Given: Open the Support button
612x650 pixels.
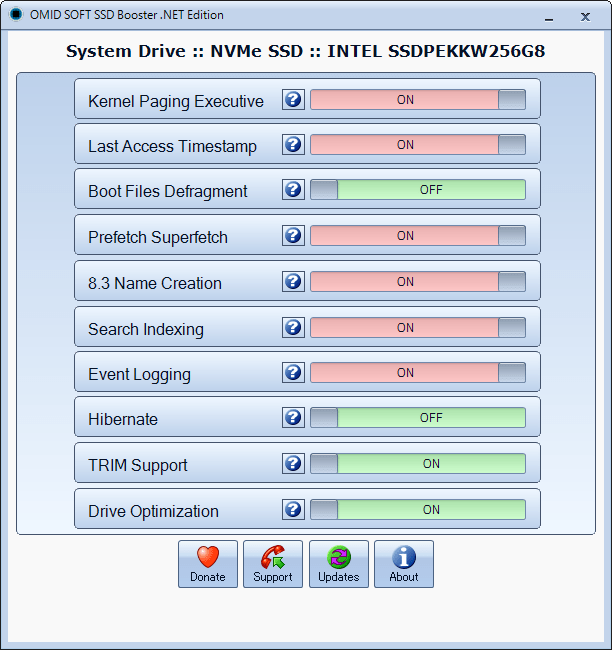Looking at the screenshot, I should pos(273,564).
